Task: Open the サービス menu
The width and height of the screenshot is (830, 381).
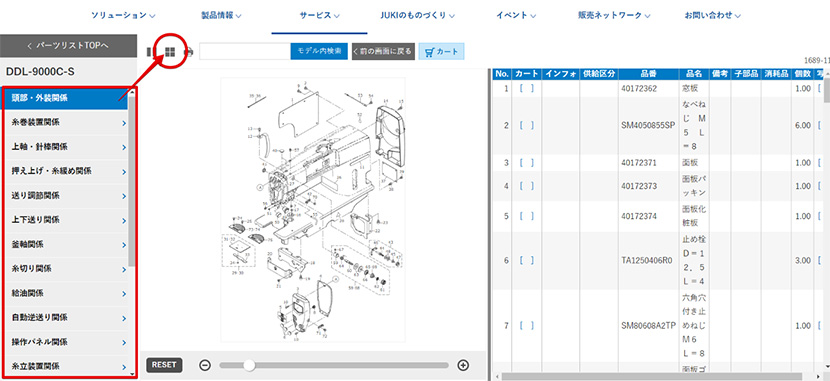Action: (x=319, y=15)
